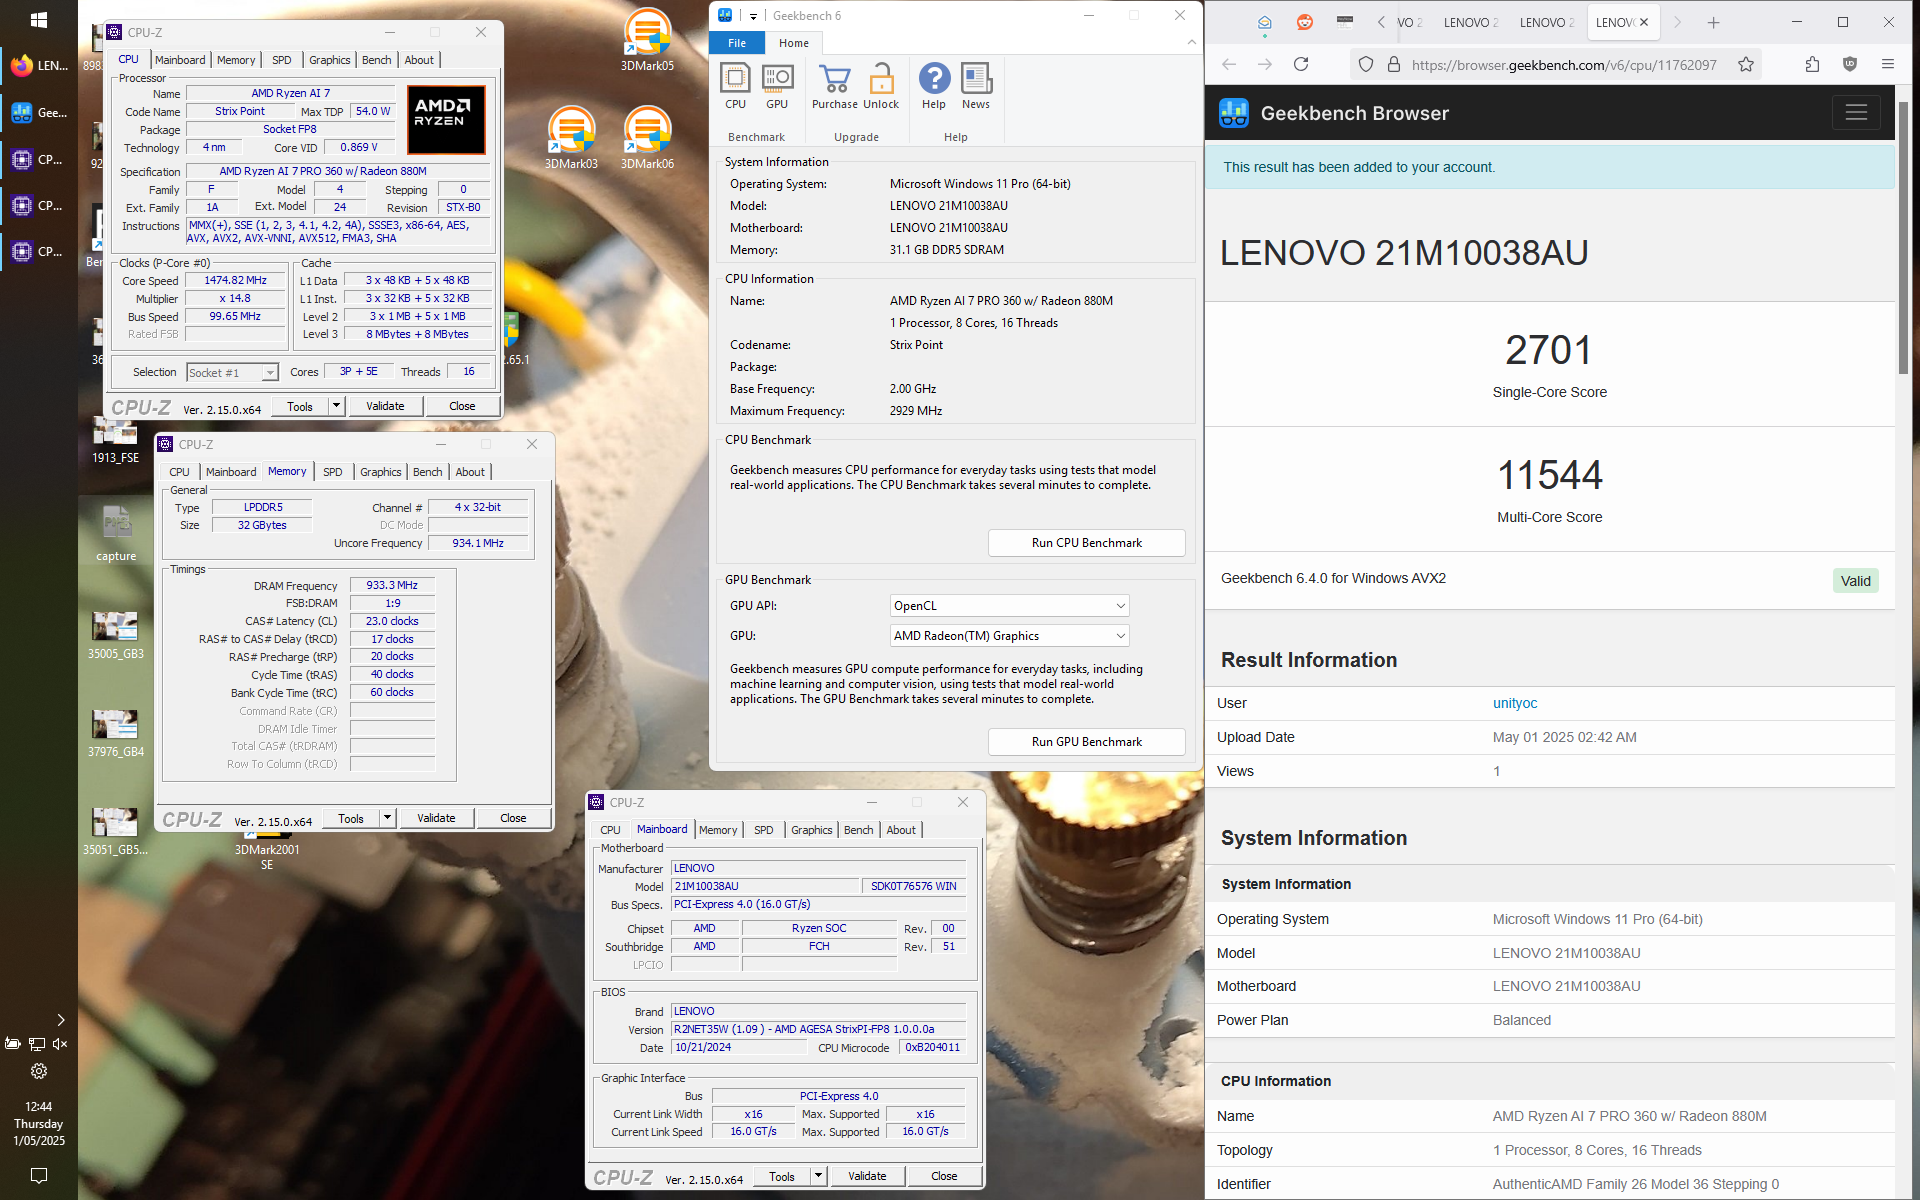Switch to Bench tab in top CPU-Z window
Image resolution: width=1920 pixels, height=1200 pixels.
376,60
